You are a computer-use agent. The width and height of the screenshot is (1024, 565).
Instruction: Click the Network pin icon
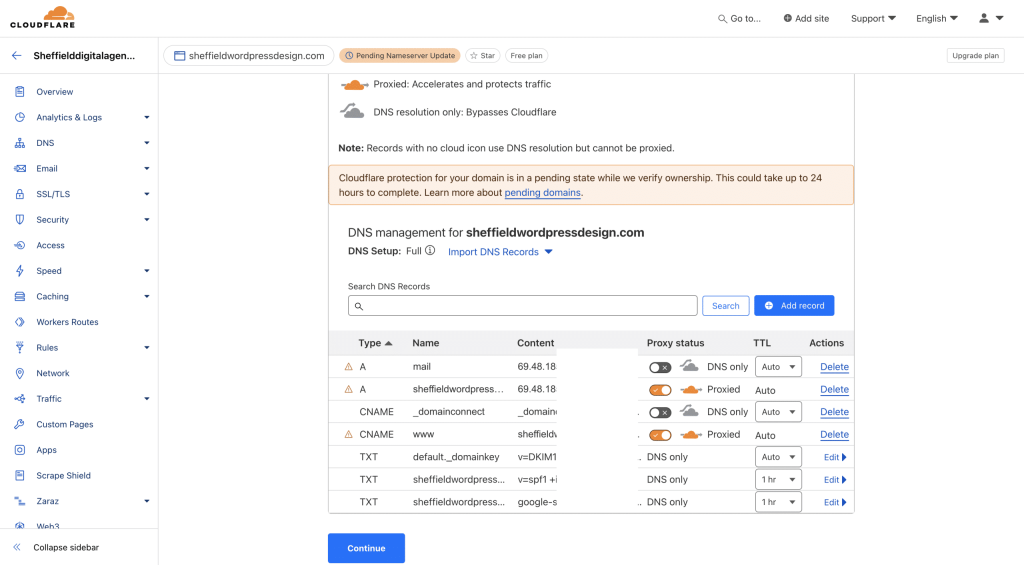click(x=20, y=373)
